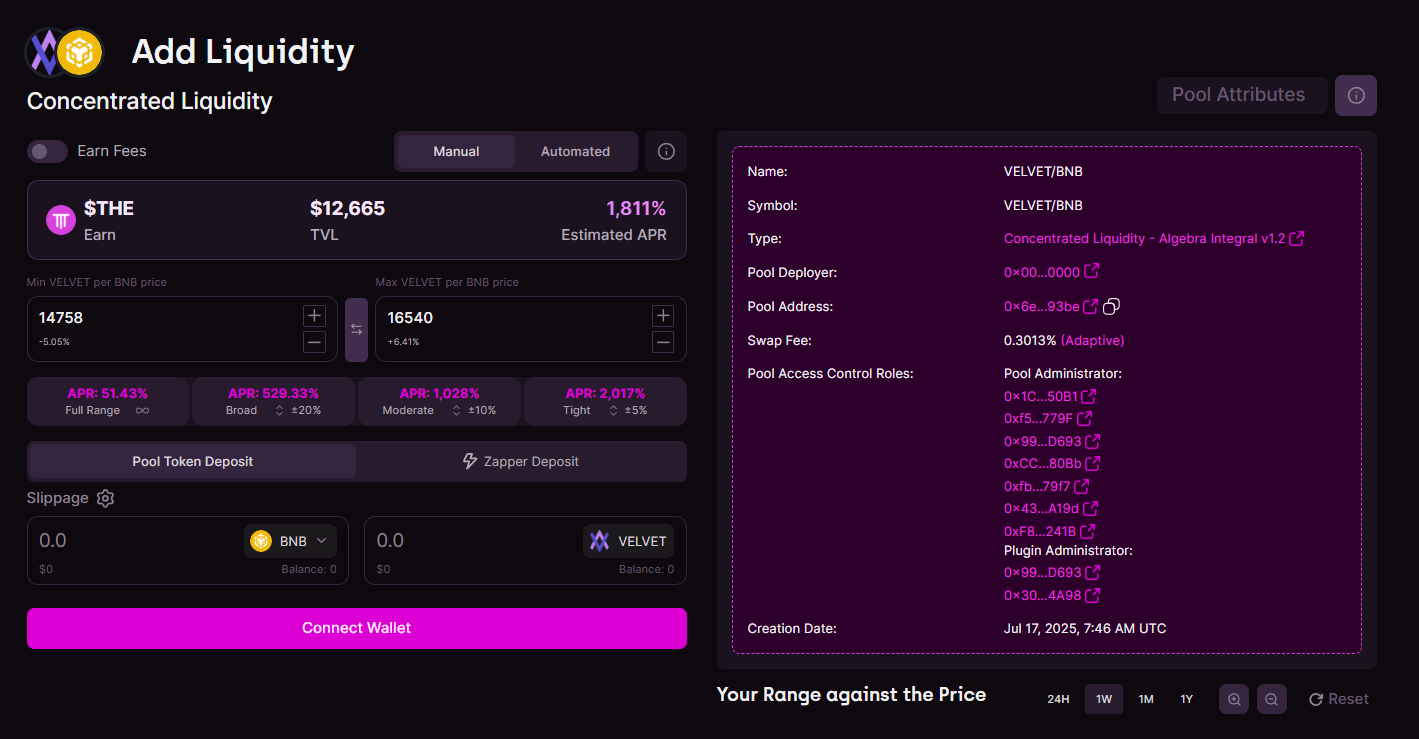This screenshot has height=739, width=1419.
Task: Click the Connect Wallet button
Action: click(357, 628)
